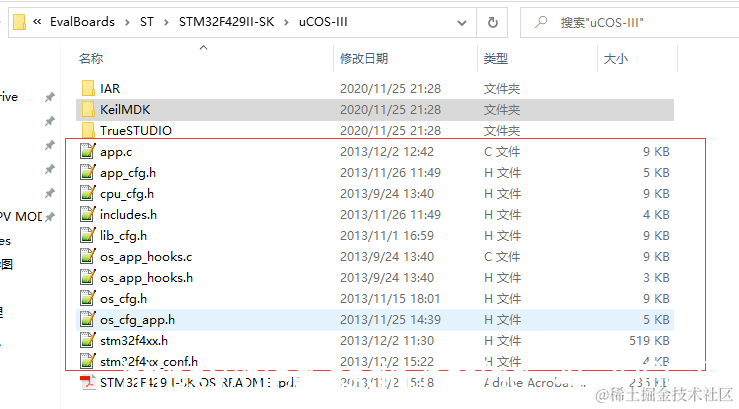Click the date 2013/11/1 16:59

[387, 236]
